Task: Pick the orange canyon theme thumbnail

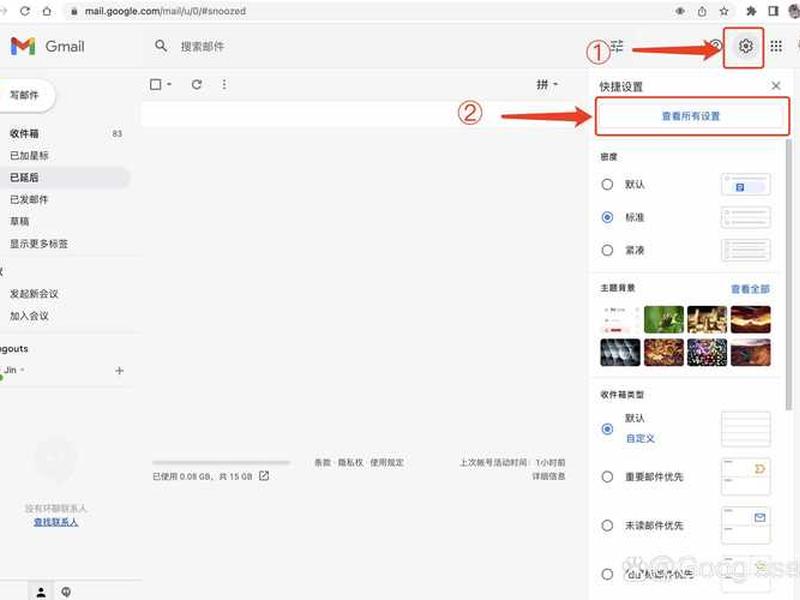Action: click(x=750, y=319)
